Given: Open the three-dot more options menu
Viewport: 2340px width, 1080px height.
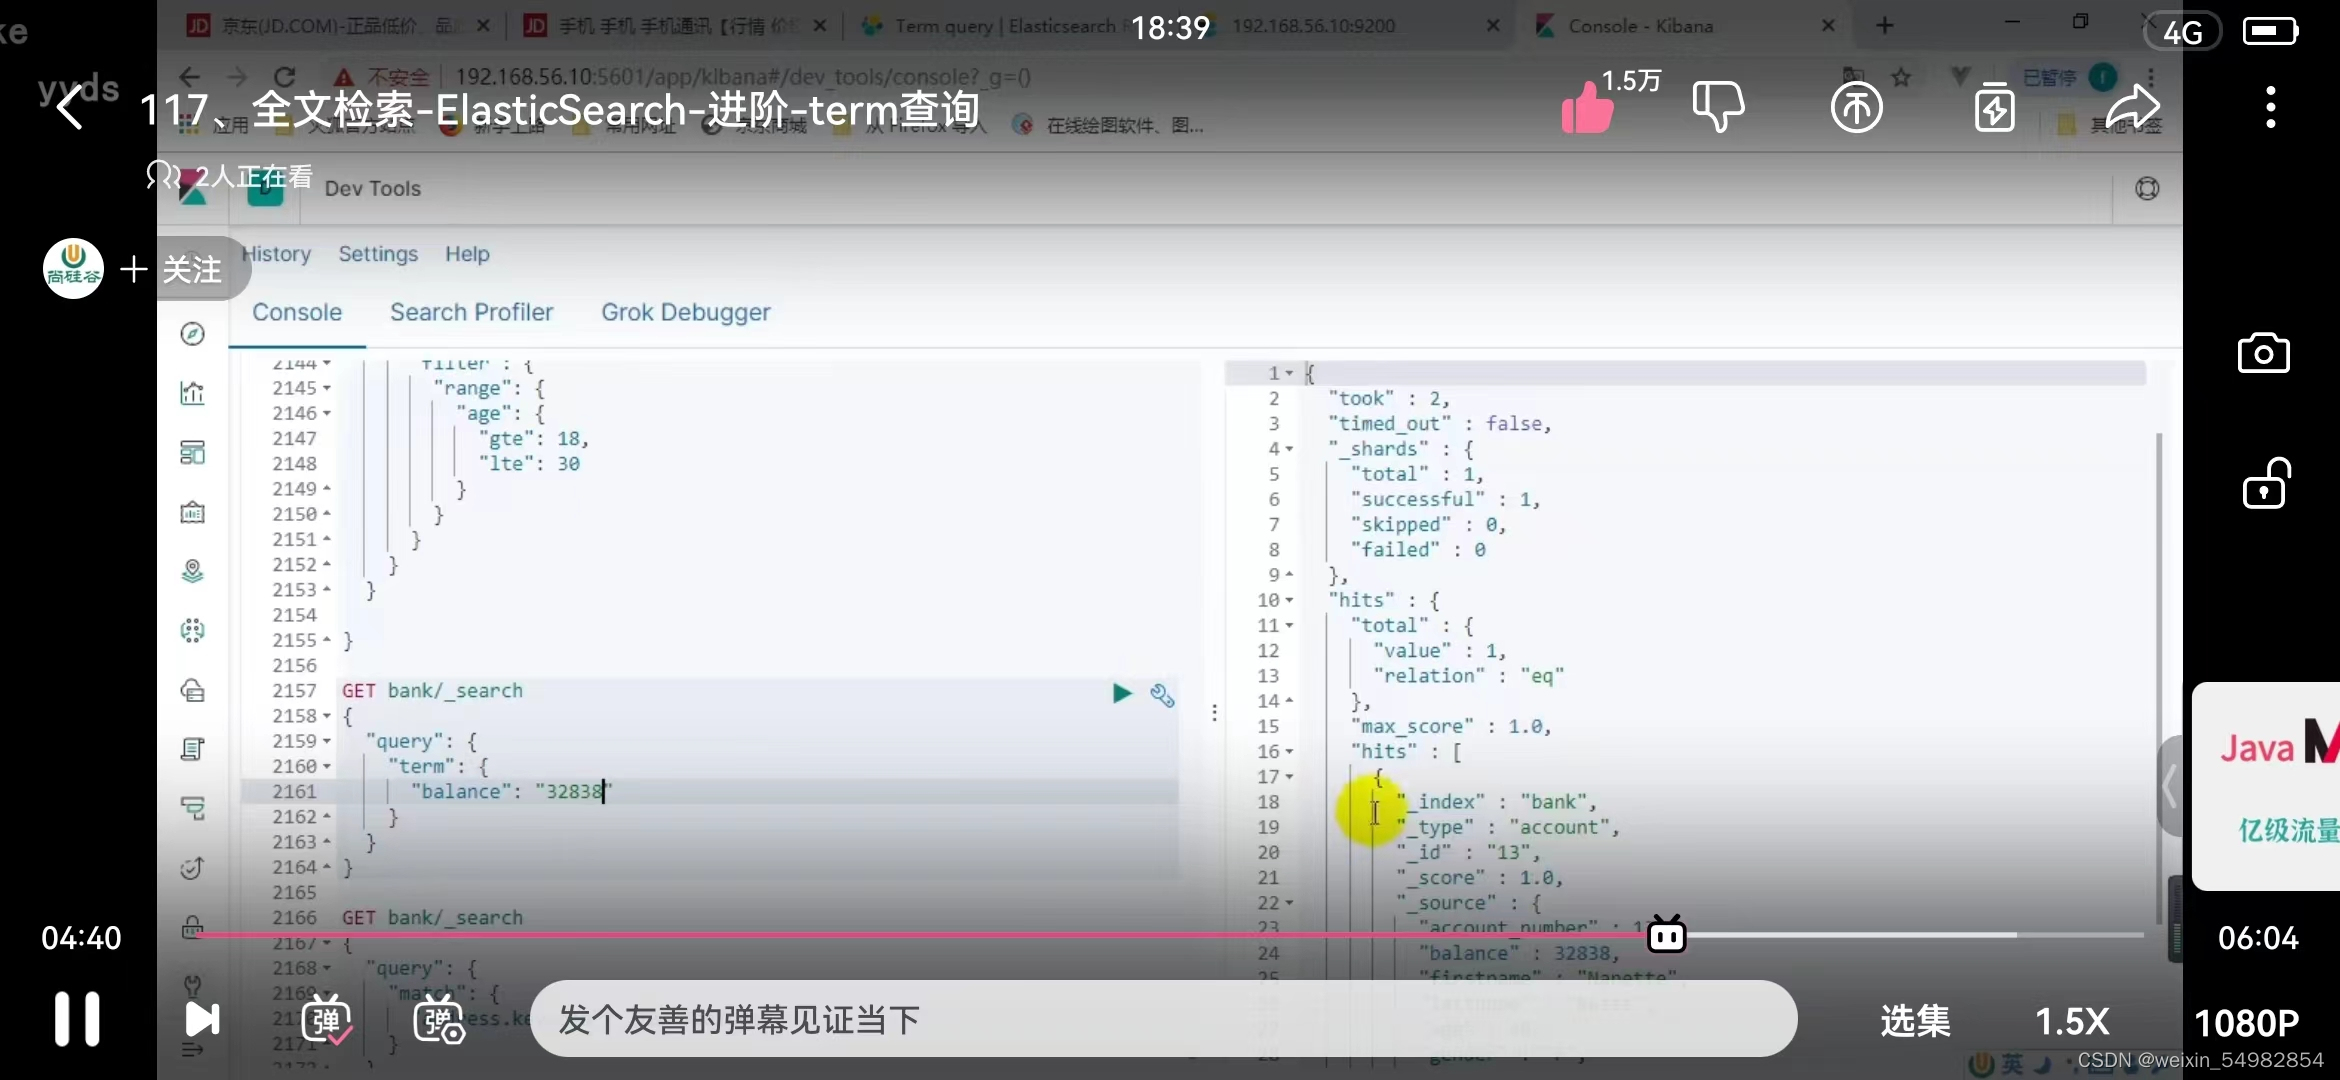Looking at the screenshot, I should coord(2271,107).
